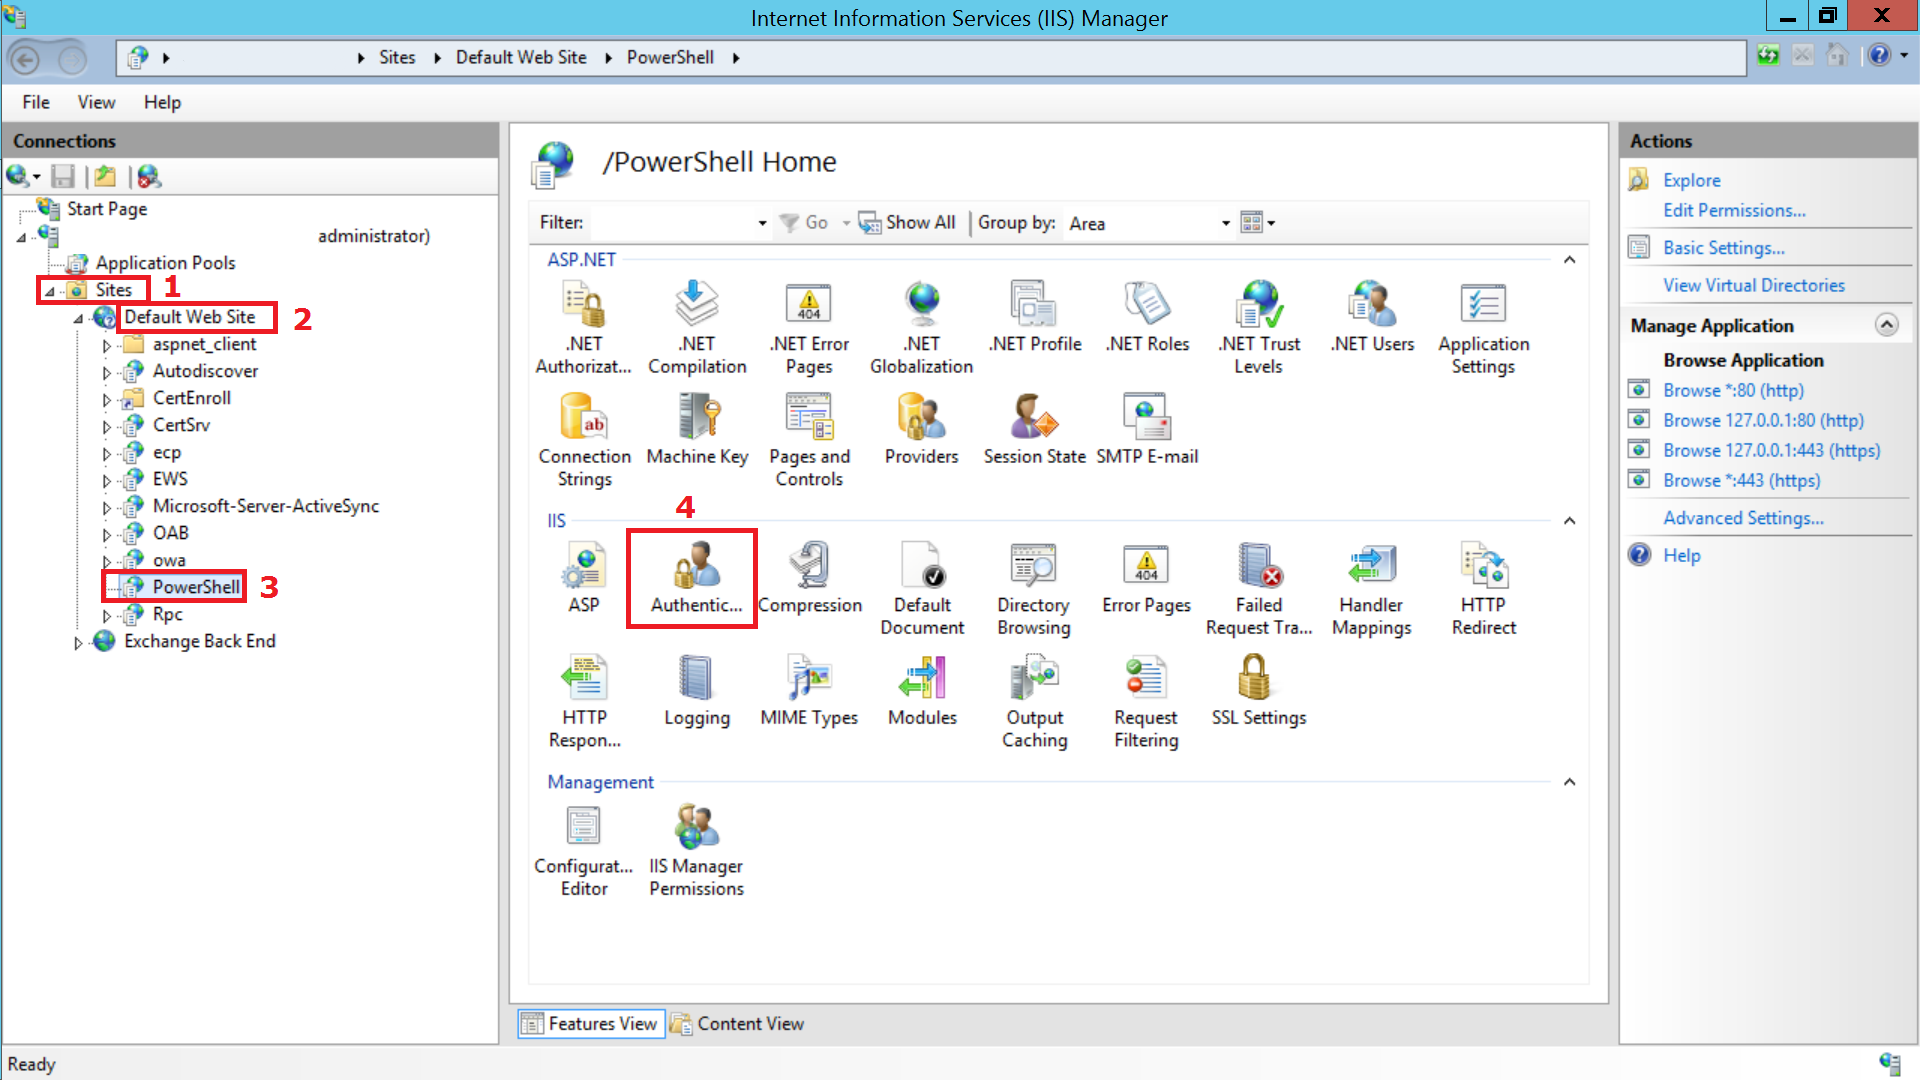1920x1080 pixels.
Task: Open the Filter dropdown arrow
Action: pyautogui.click(x=762, y=223)
